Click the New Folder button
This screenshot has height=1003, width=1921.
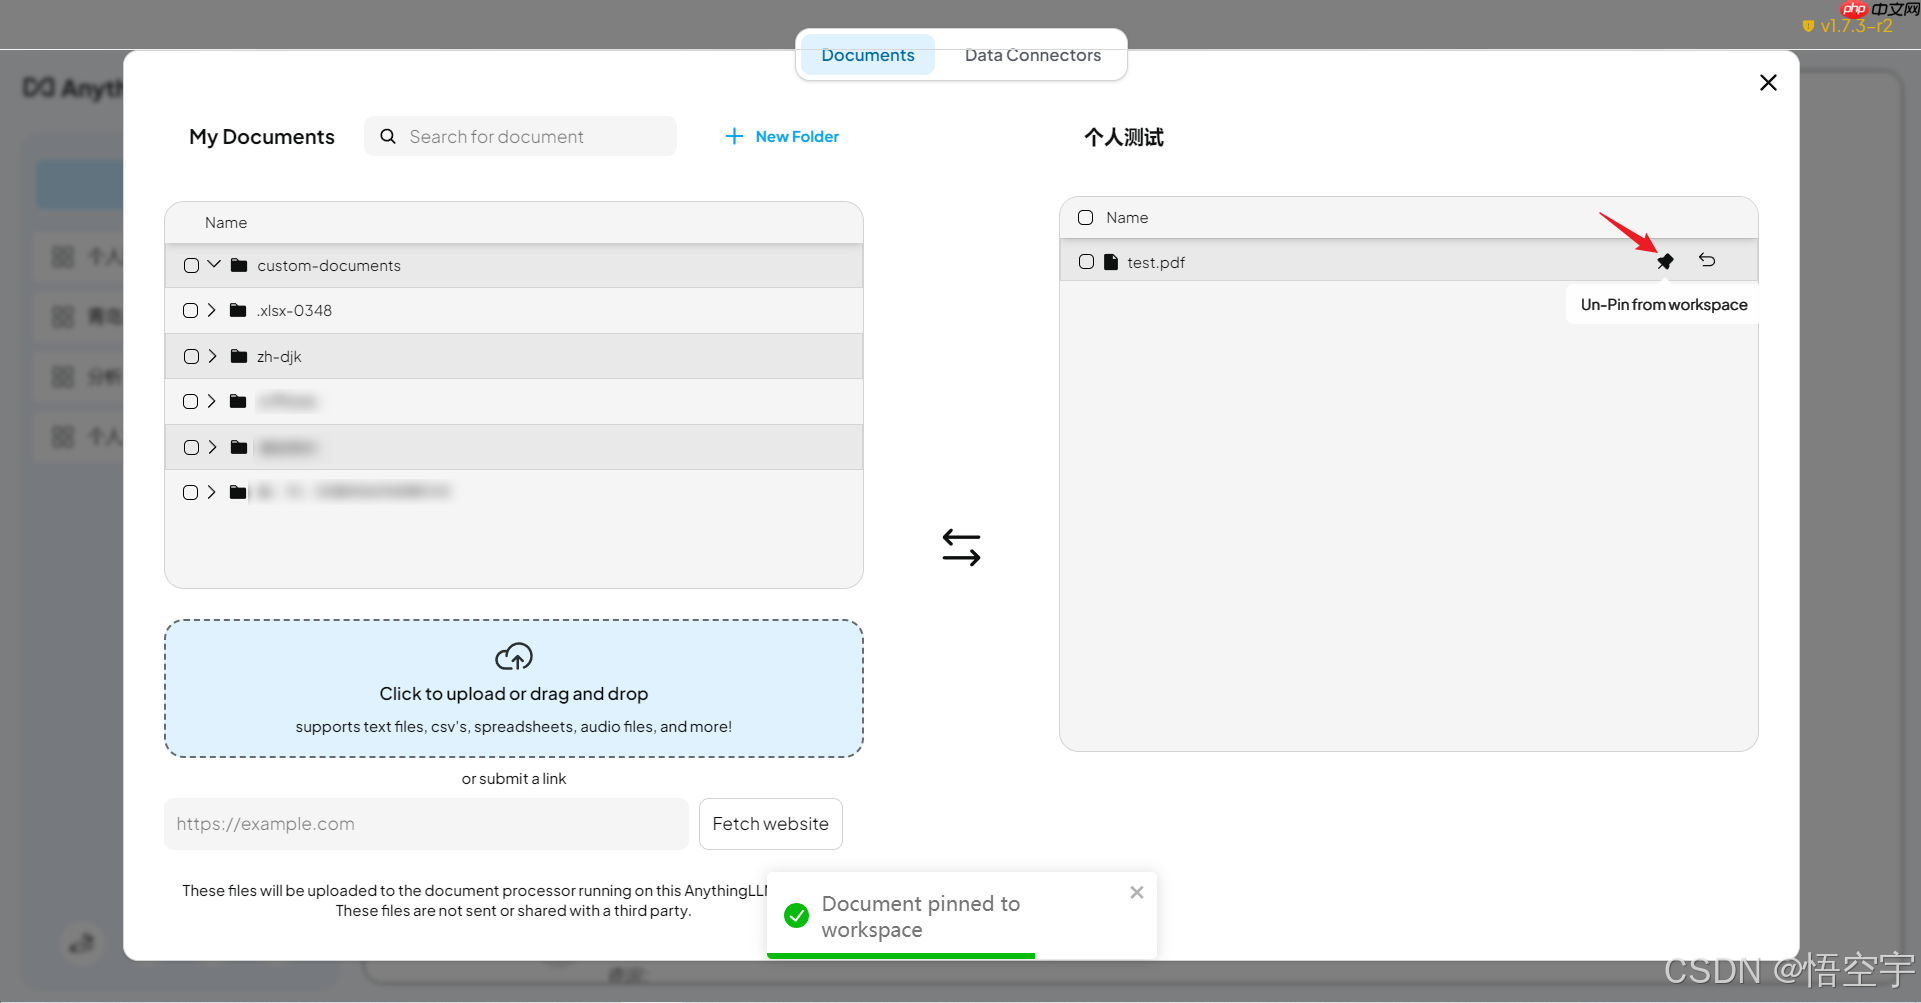pyautogui.click(x=782, y=136)
